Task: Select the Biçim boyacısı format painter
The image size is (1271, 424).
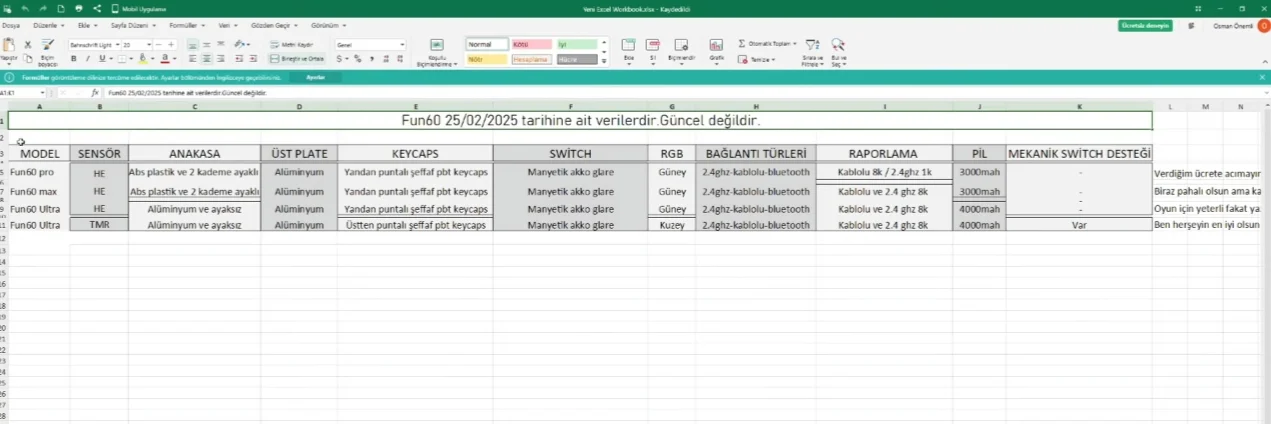Action: click(48, 51)
